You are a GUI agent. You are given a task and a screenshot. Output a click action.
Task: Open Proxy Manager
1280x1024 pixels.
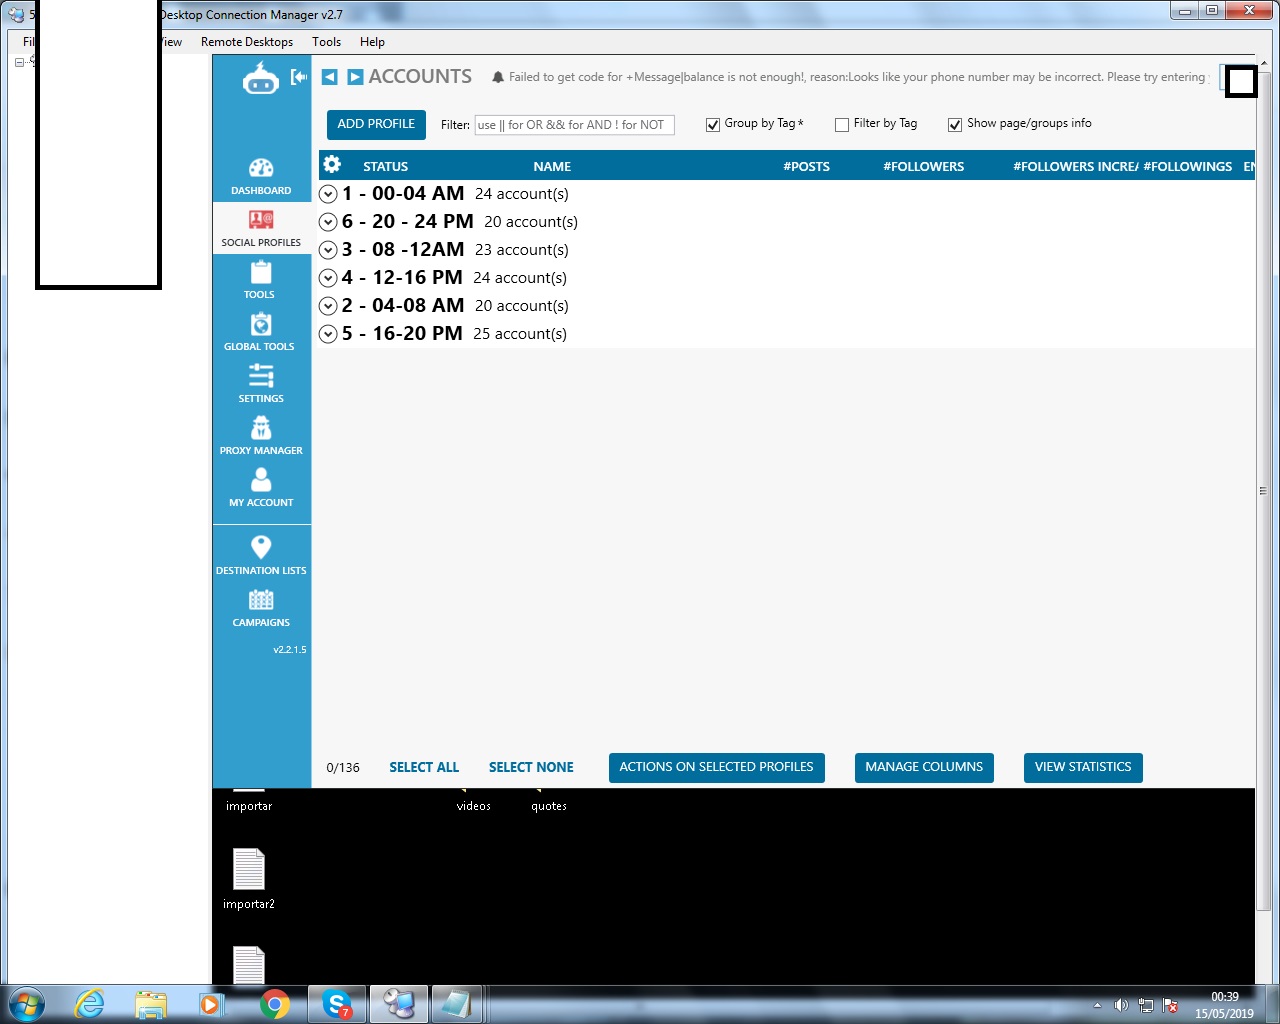click(261, 436)
